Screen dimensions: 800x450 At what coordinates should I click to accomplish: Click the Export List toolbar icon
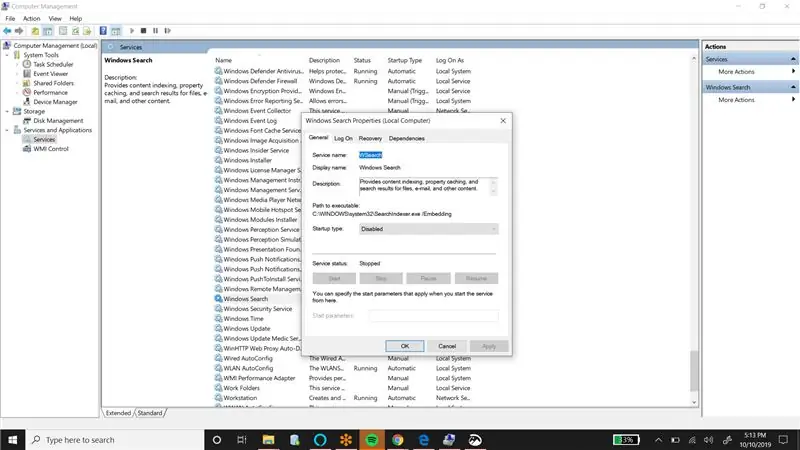pyautogui.click(x=87, y=31)
